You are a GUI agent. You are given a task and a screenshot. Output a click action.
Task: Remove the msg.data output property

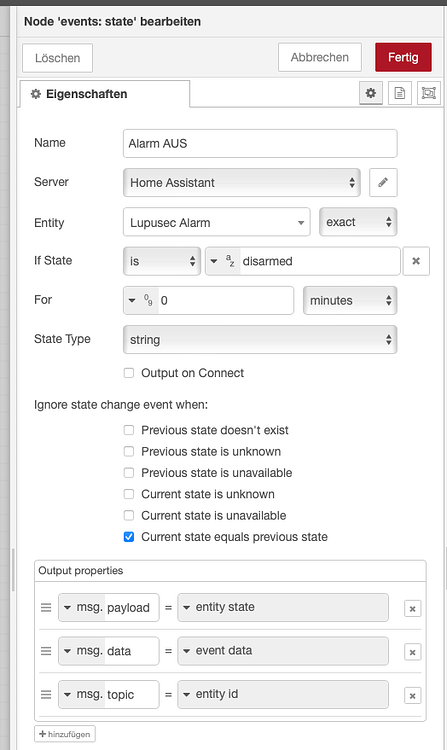click(x=413, y=652)
